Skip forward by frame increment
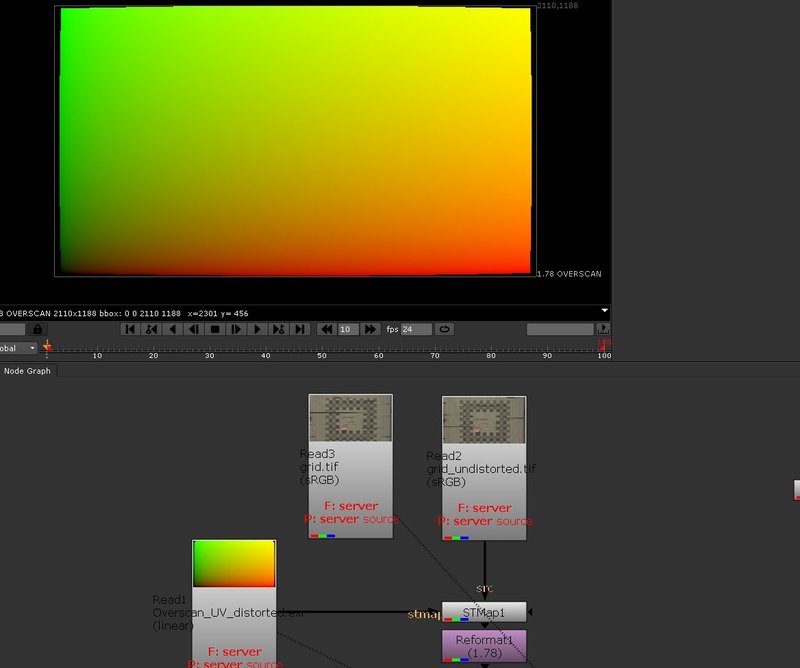This screenshot has width=800, height=668. [371, 329]
